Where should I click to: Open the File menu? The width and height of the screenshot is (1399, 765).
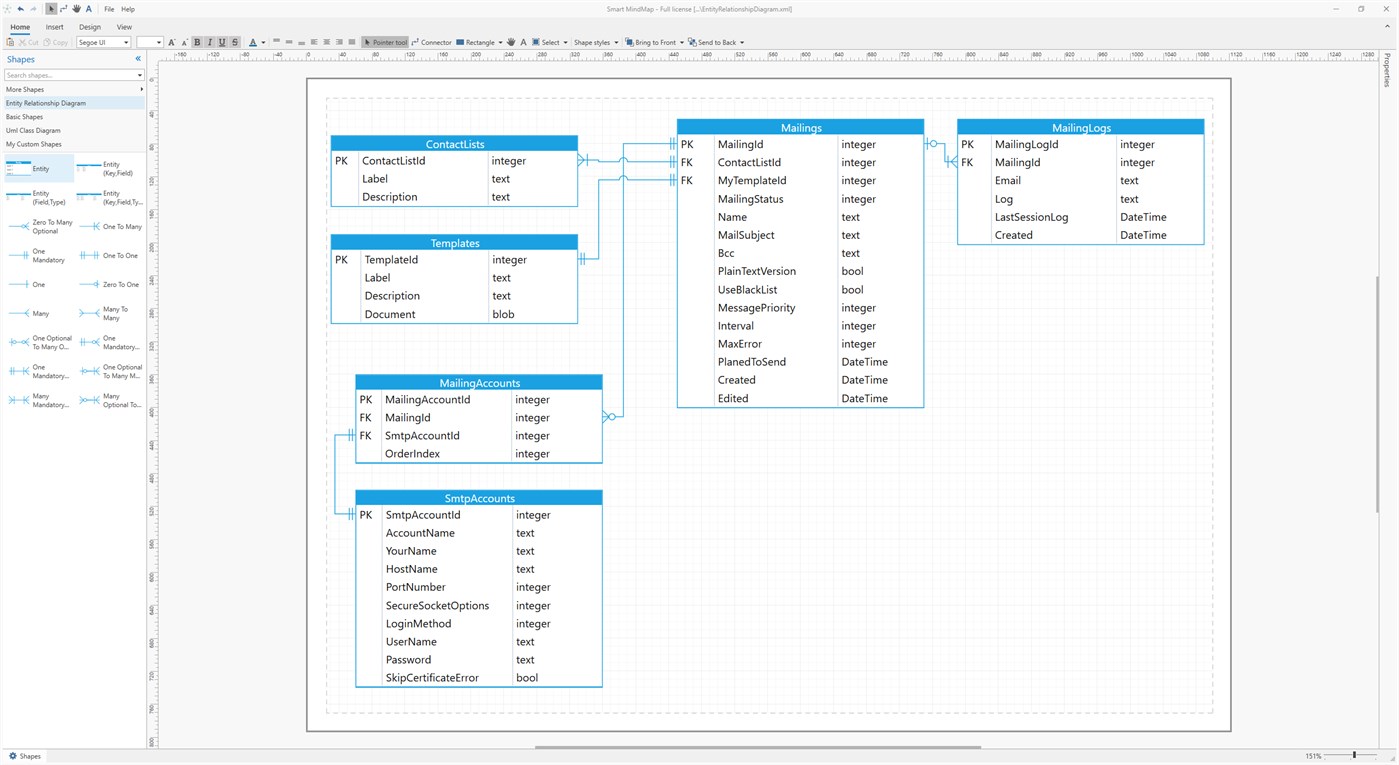coord(108,8)
